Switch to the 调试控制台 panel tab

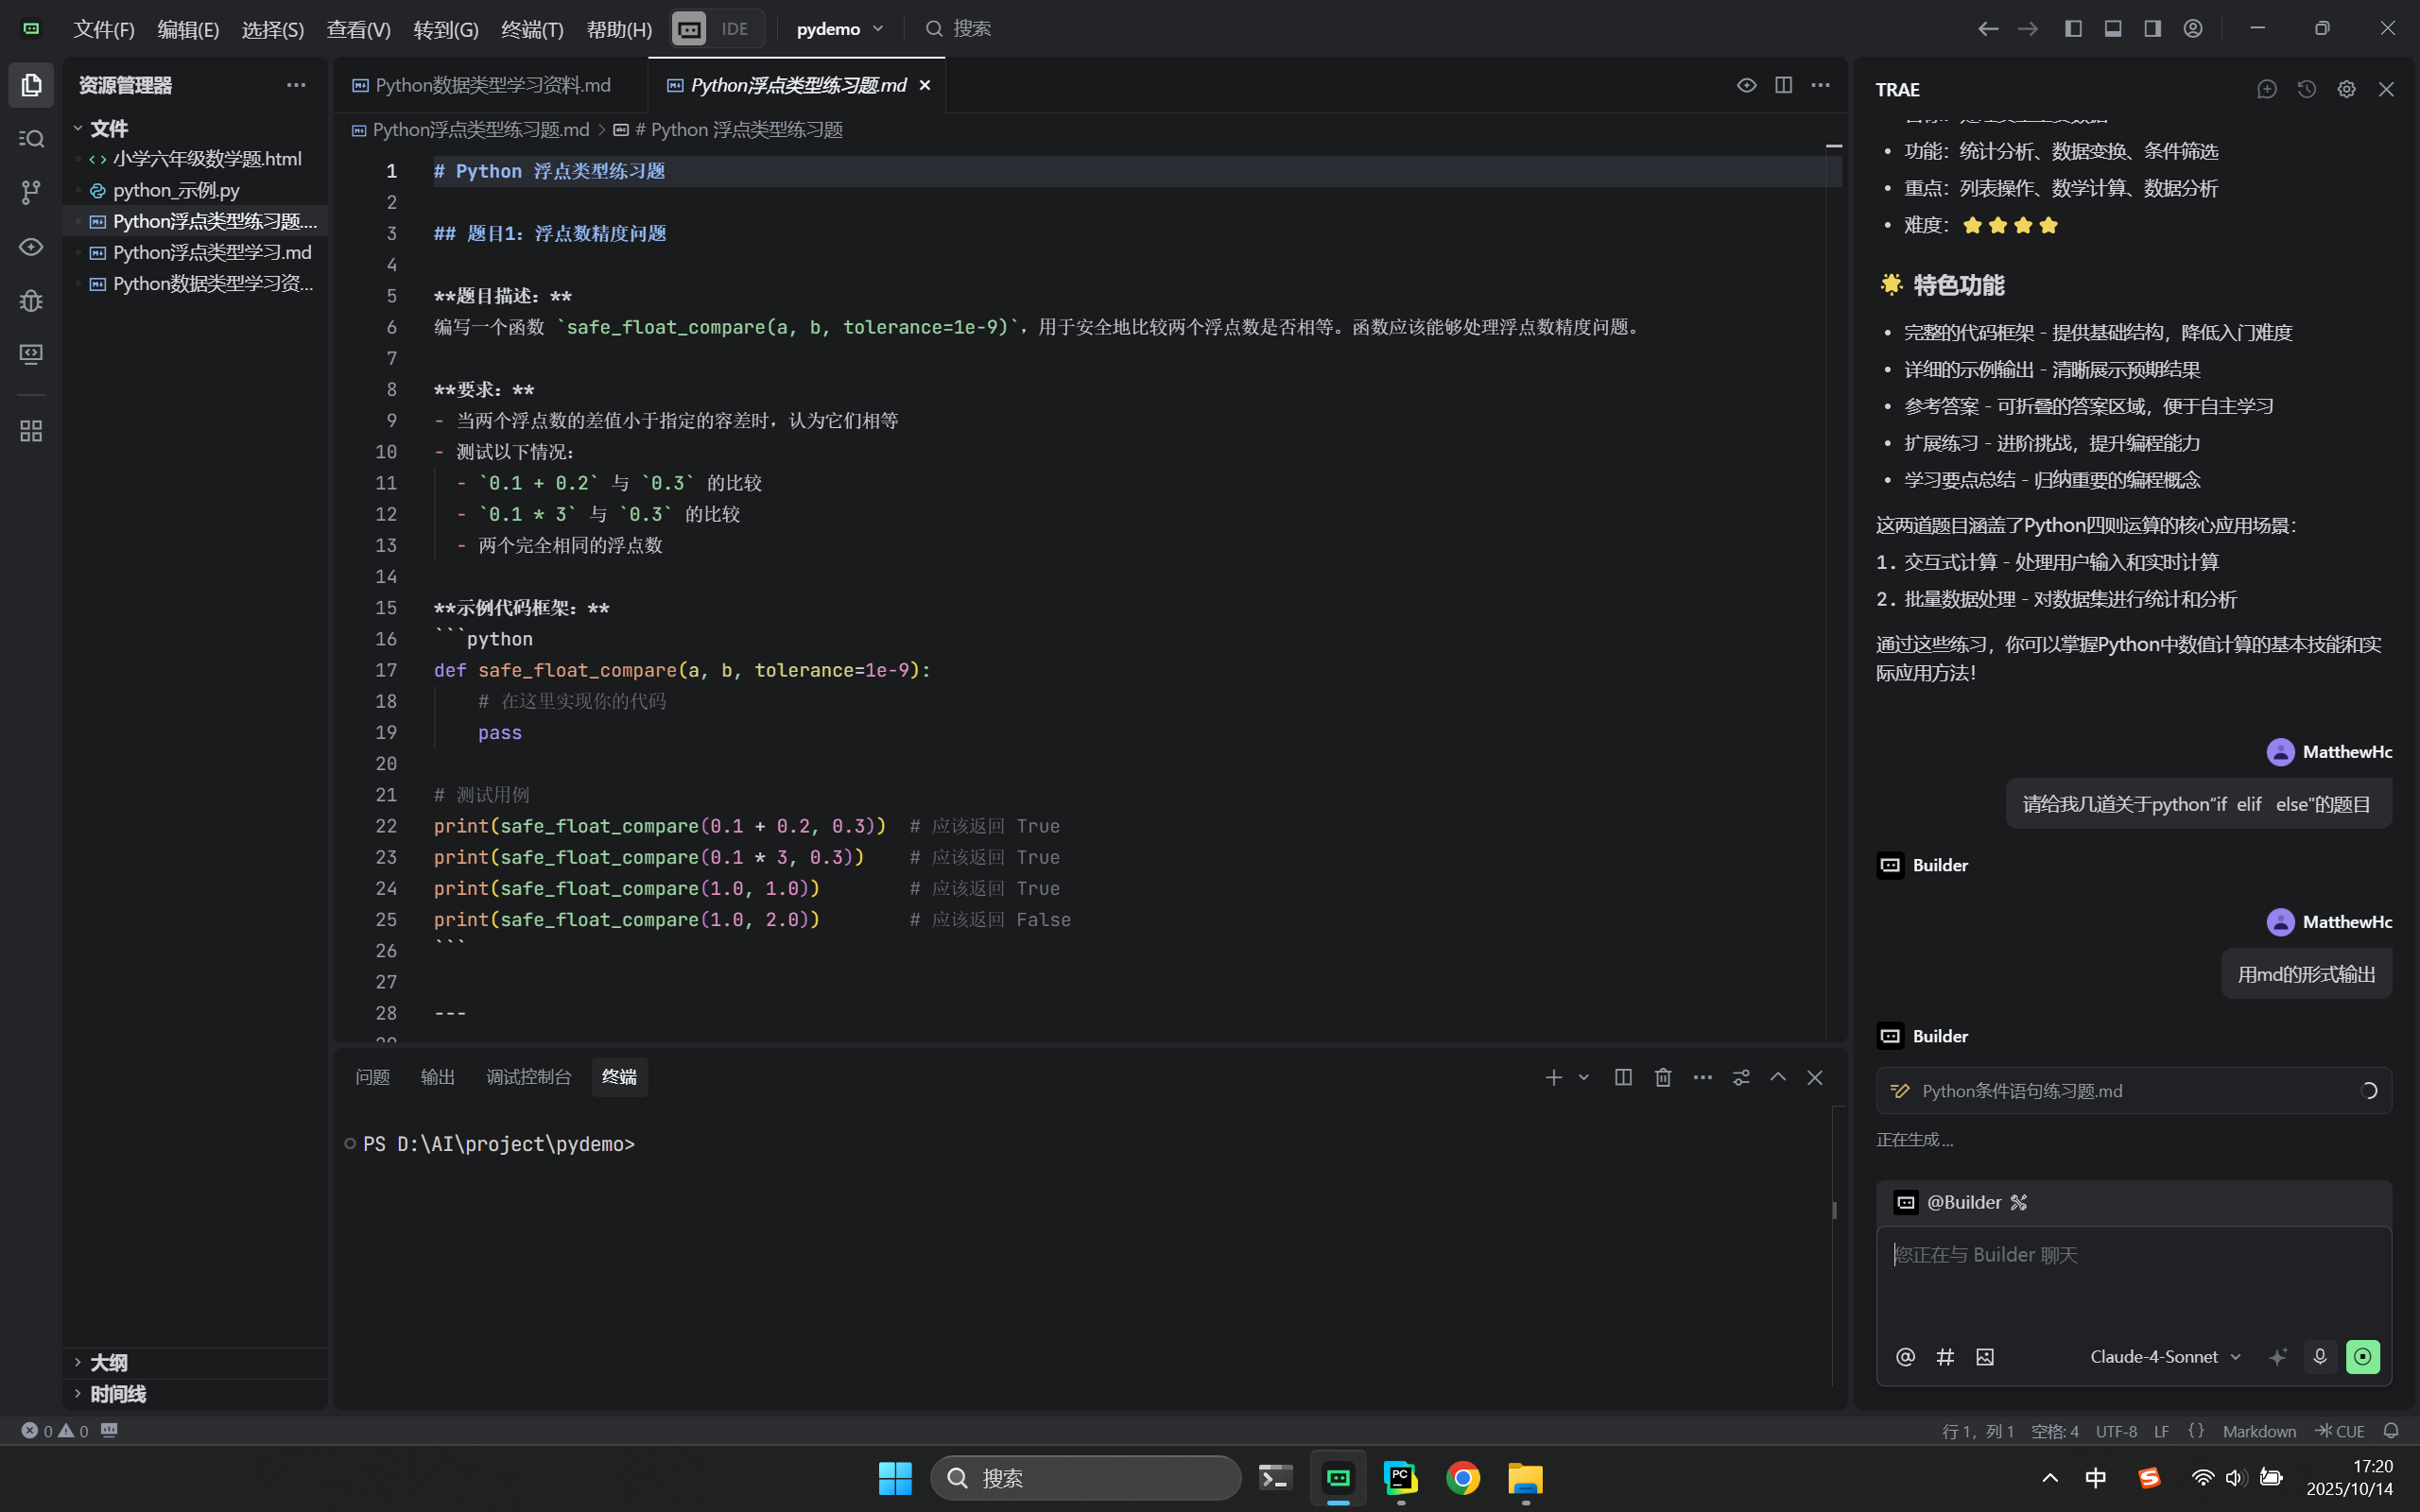(529, 1077)
